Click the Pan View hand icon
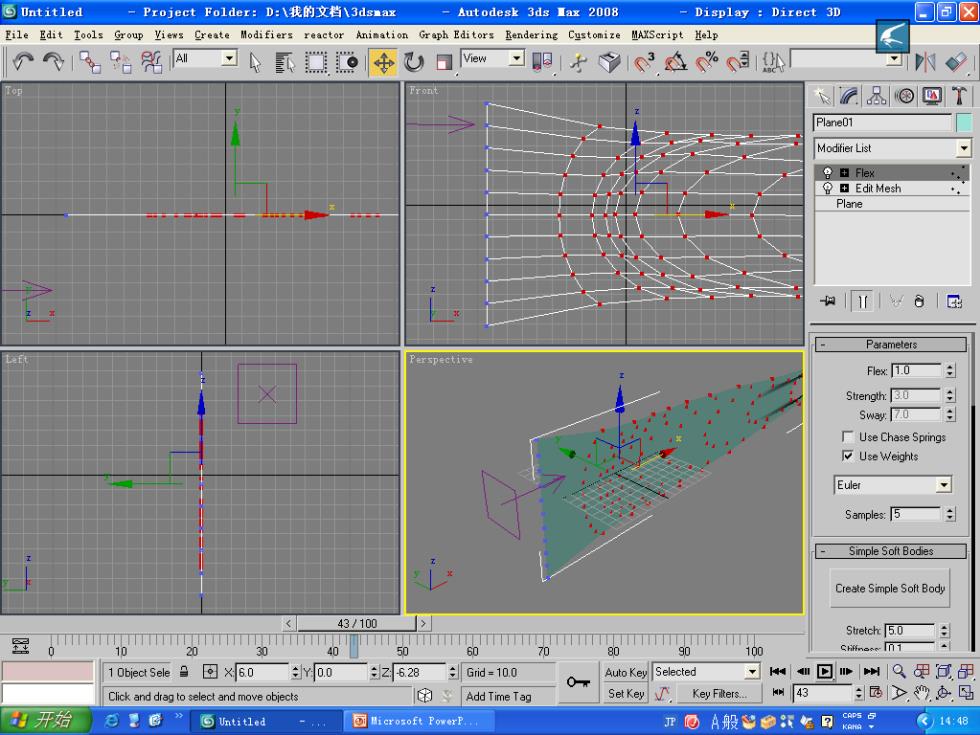Screen dimensions: 980x735 [x=921, y=692]
